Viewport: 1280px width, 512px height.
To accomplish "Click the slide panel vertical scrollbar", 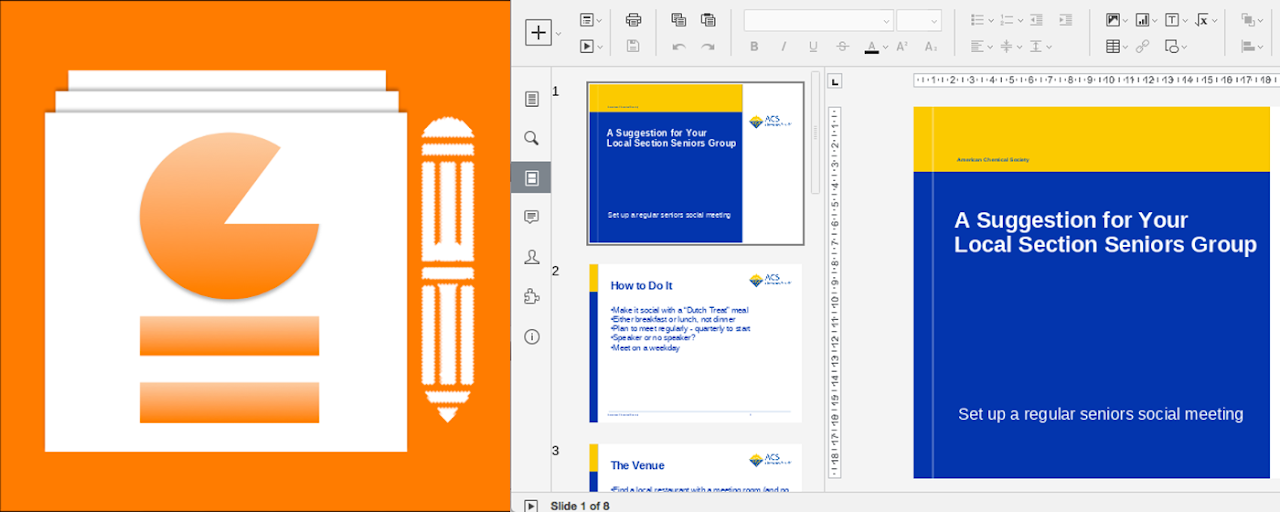I will point(815,133).
